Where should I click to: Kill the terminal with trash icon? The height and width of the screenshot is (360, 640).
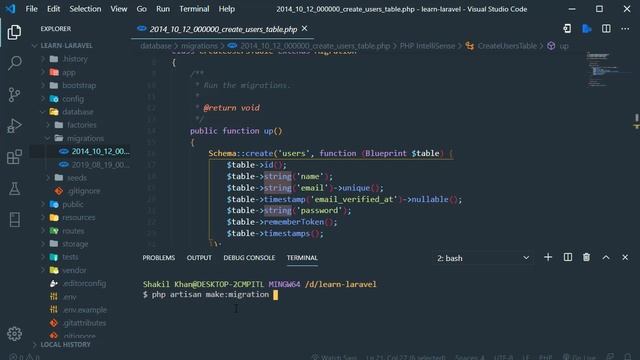586,257
